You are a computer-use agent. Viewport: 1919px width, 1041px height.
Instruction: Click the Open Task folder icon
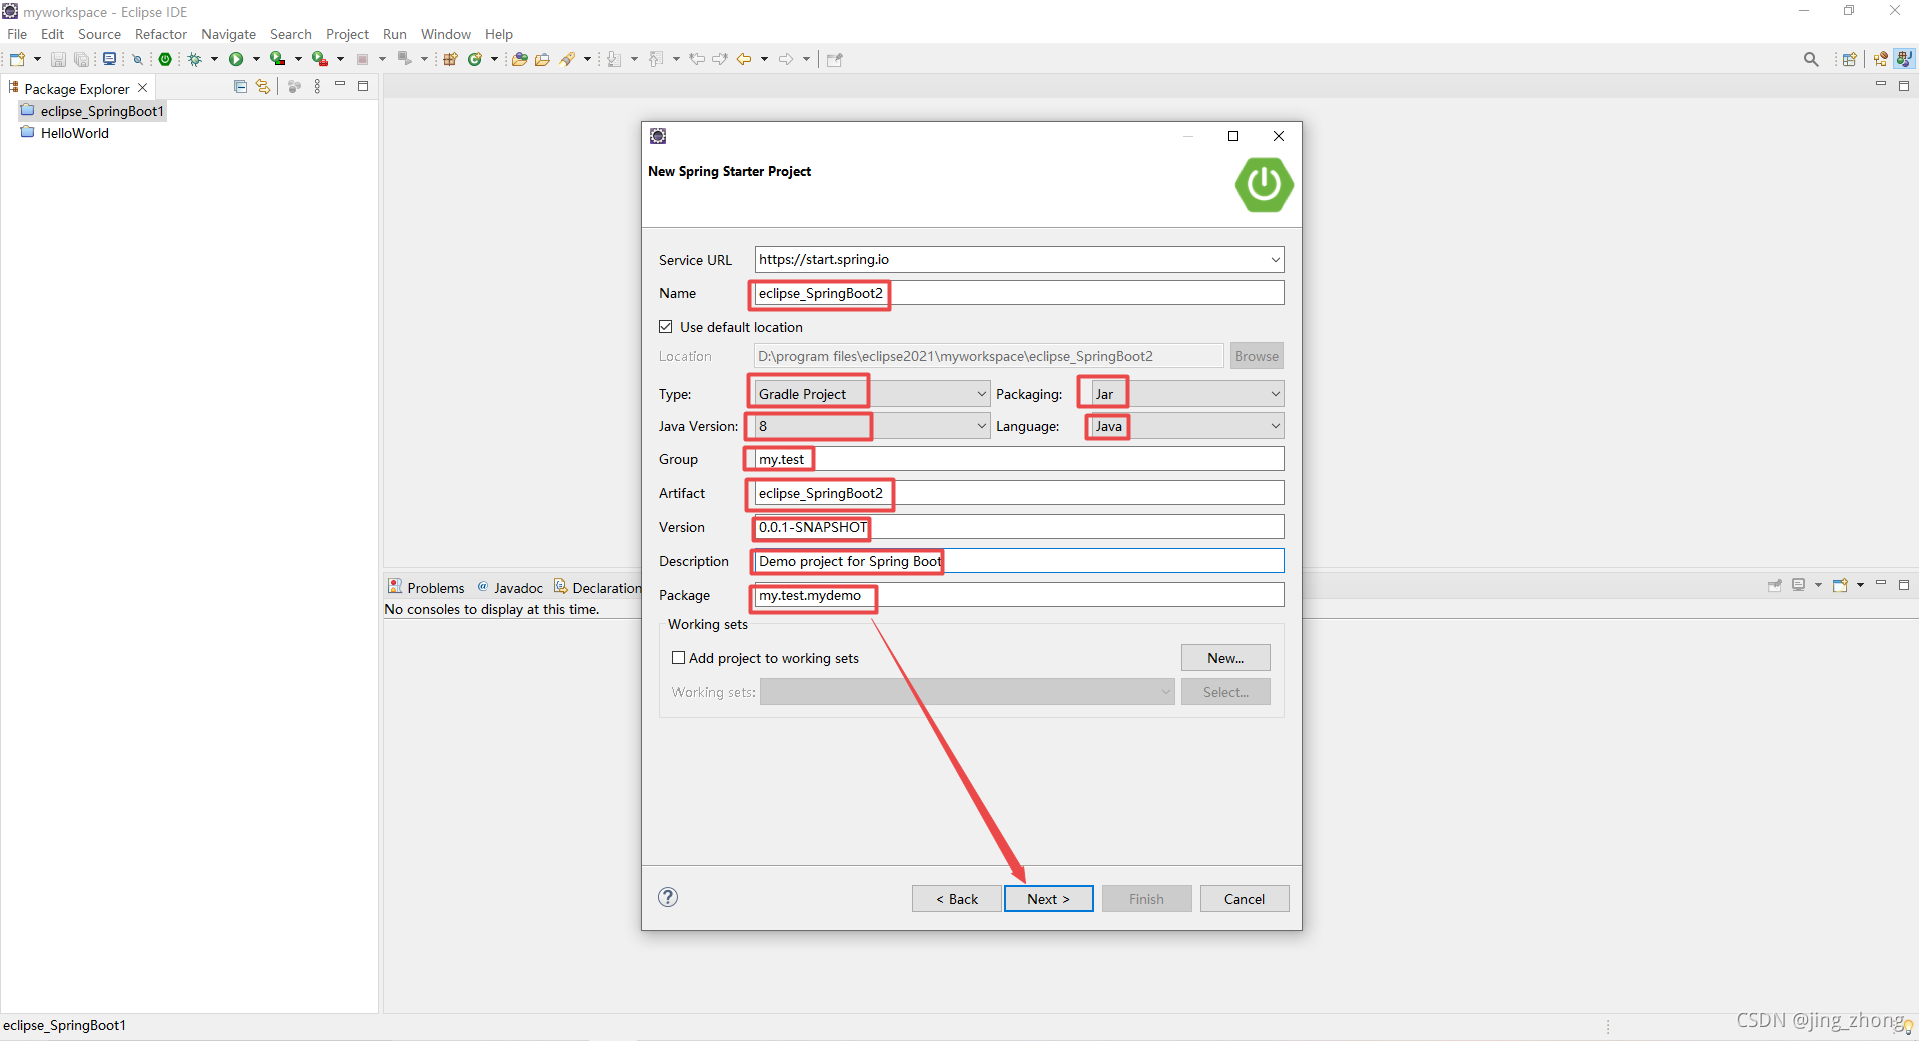point(542,59)
